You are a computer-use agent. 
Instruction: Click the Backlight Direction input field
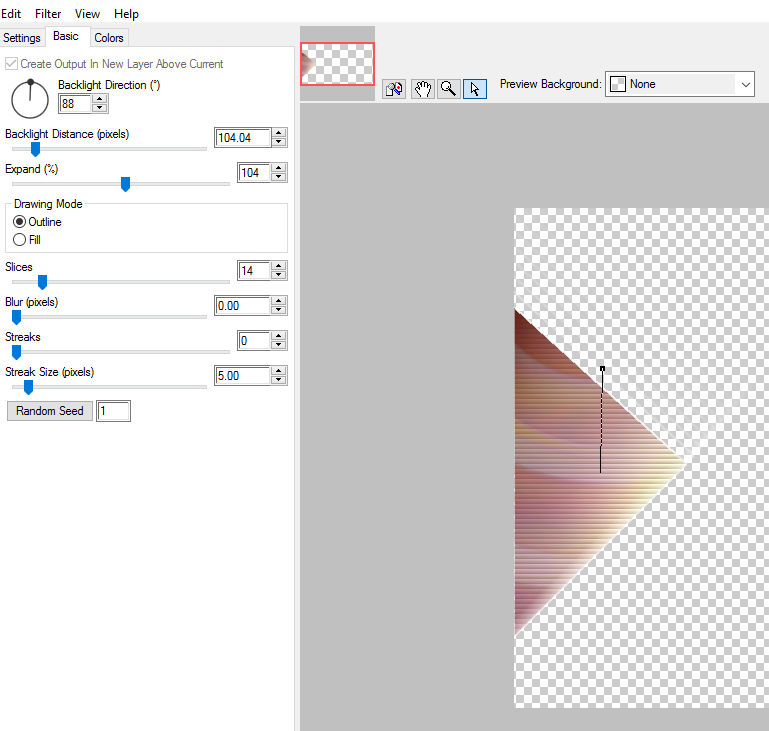[75, 104]
